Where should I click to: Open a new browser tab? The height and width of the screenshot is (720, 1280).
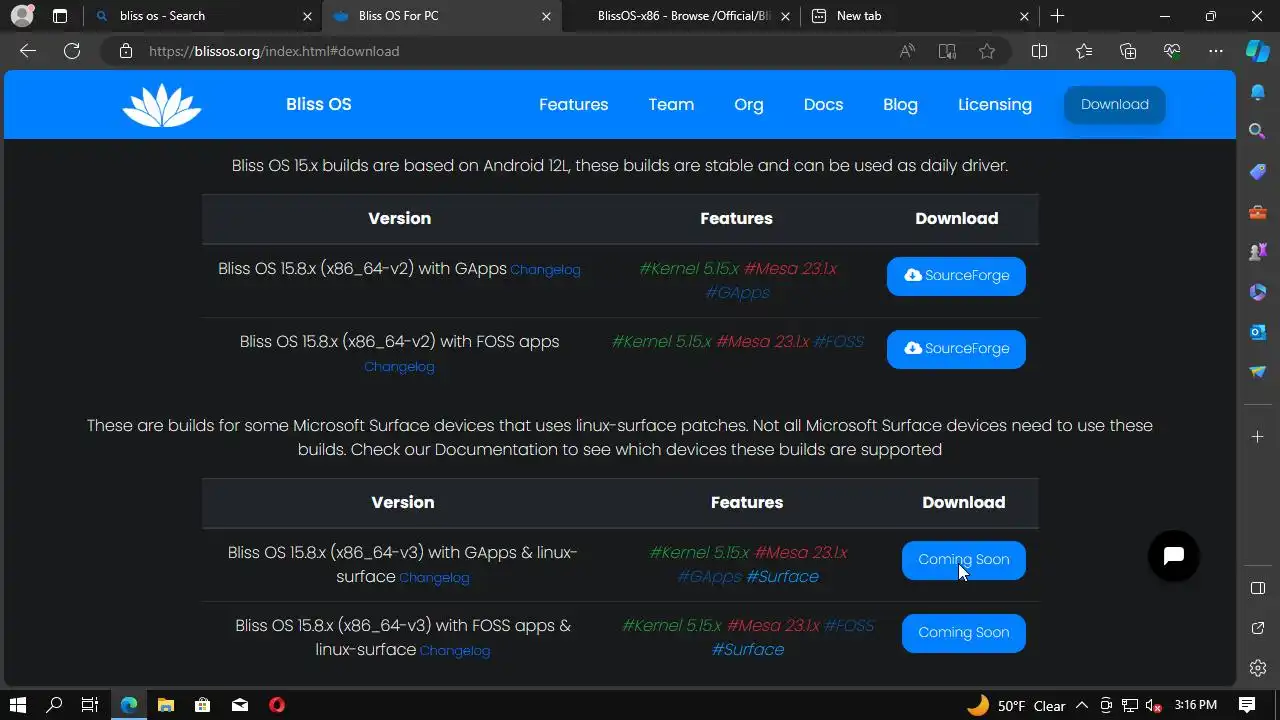click(x=1057, y=16)
